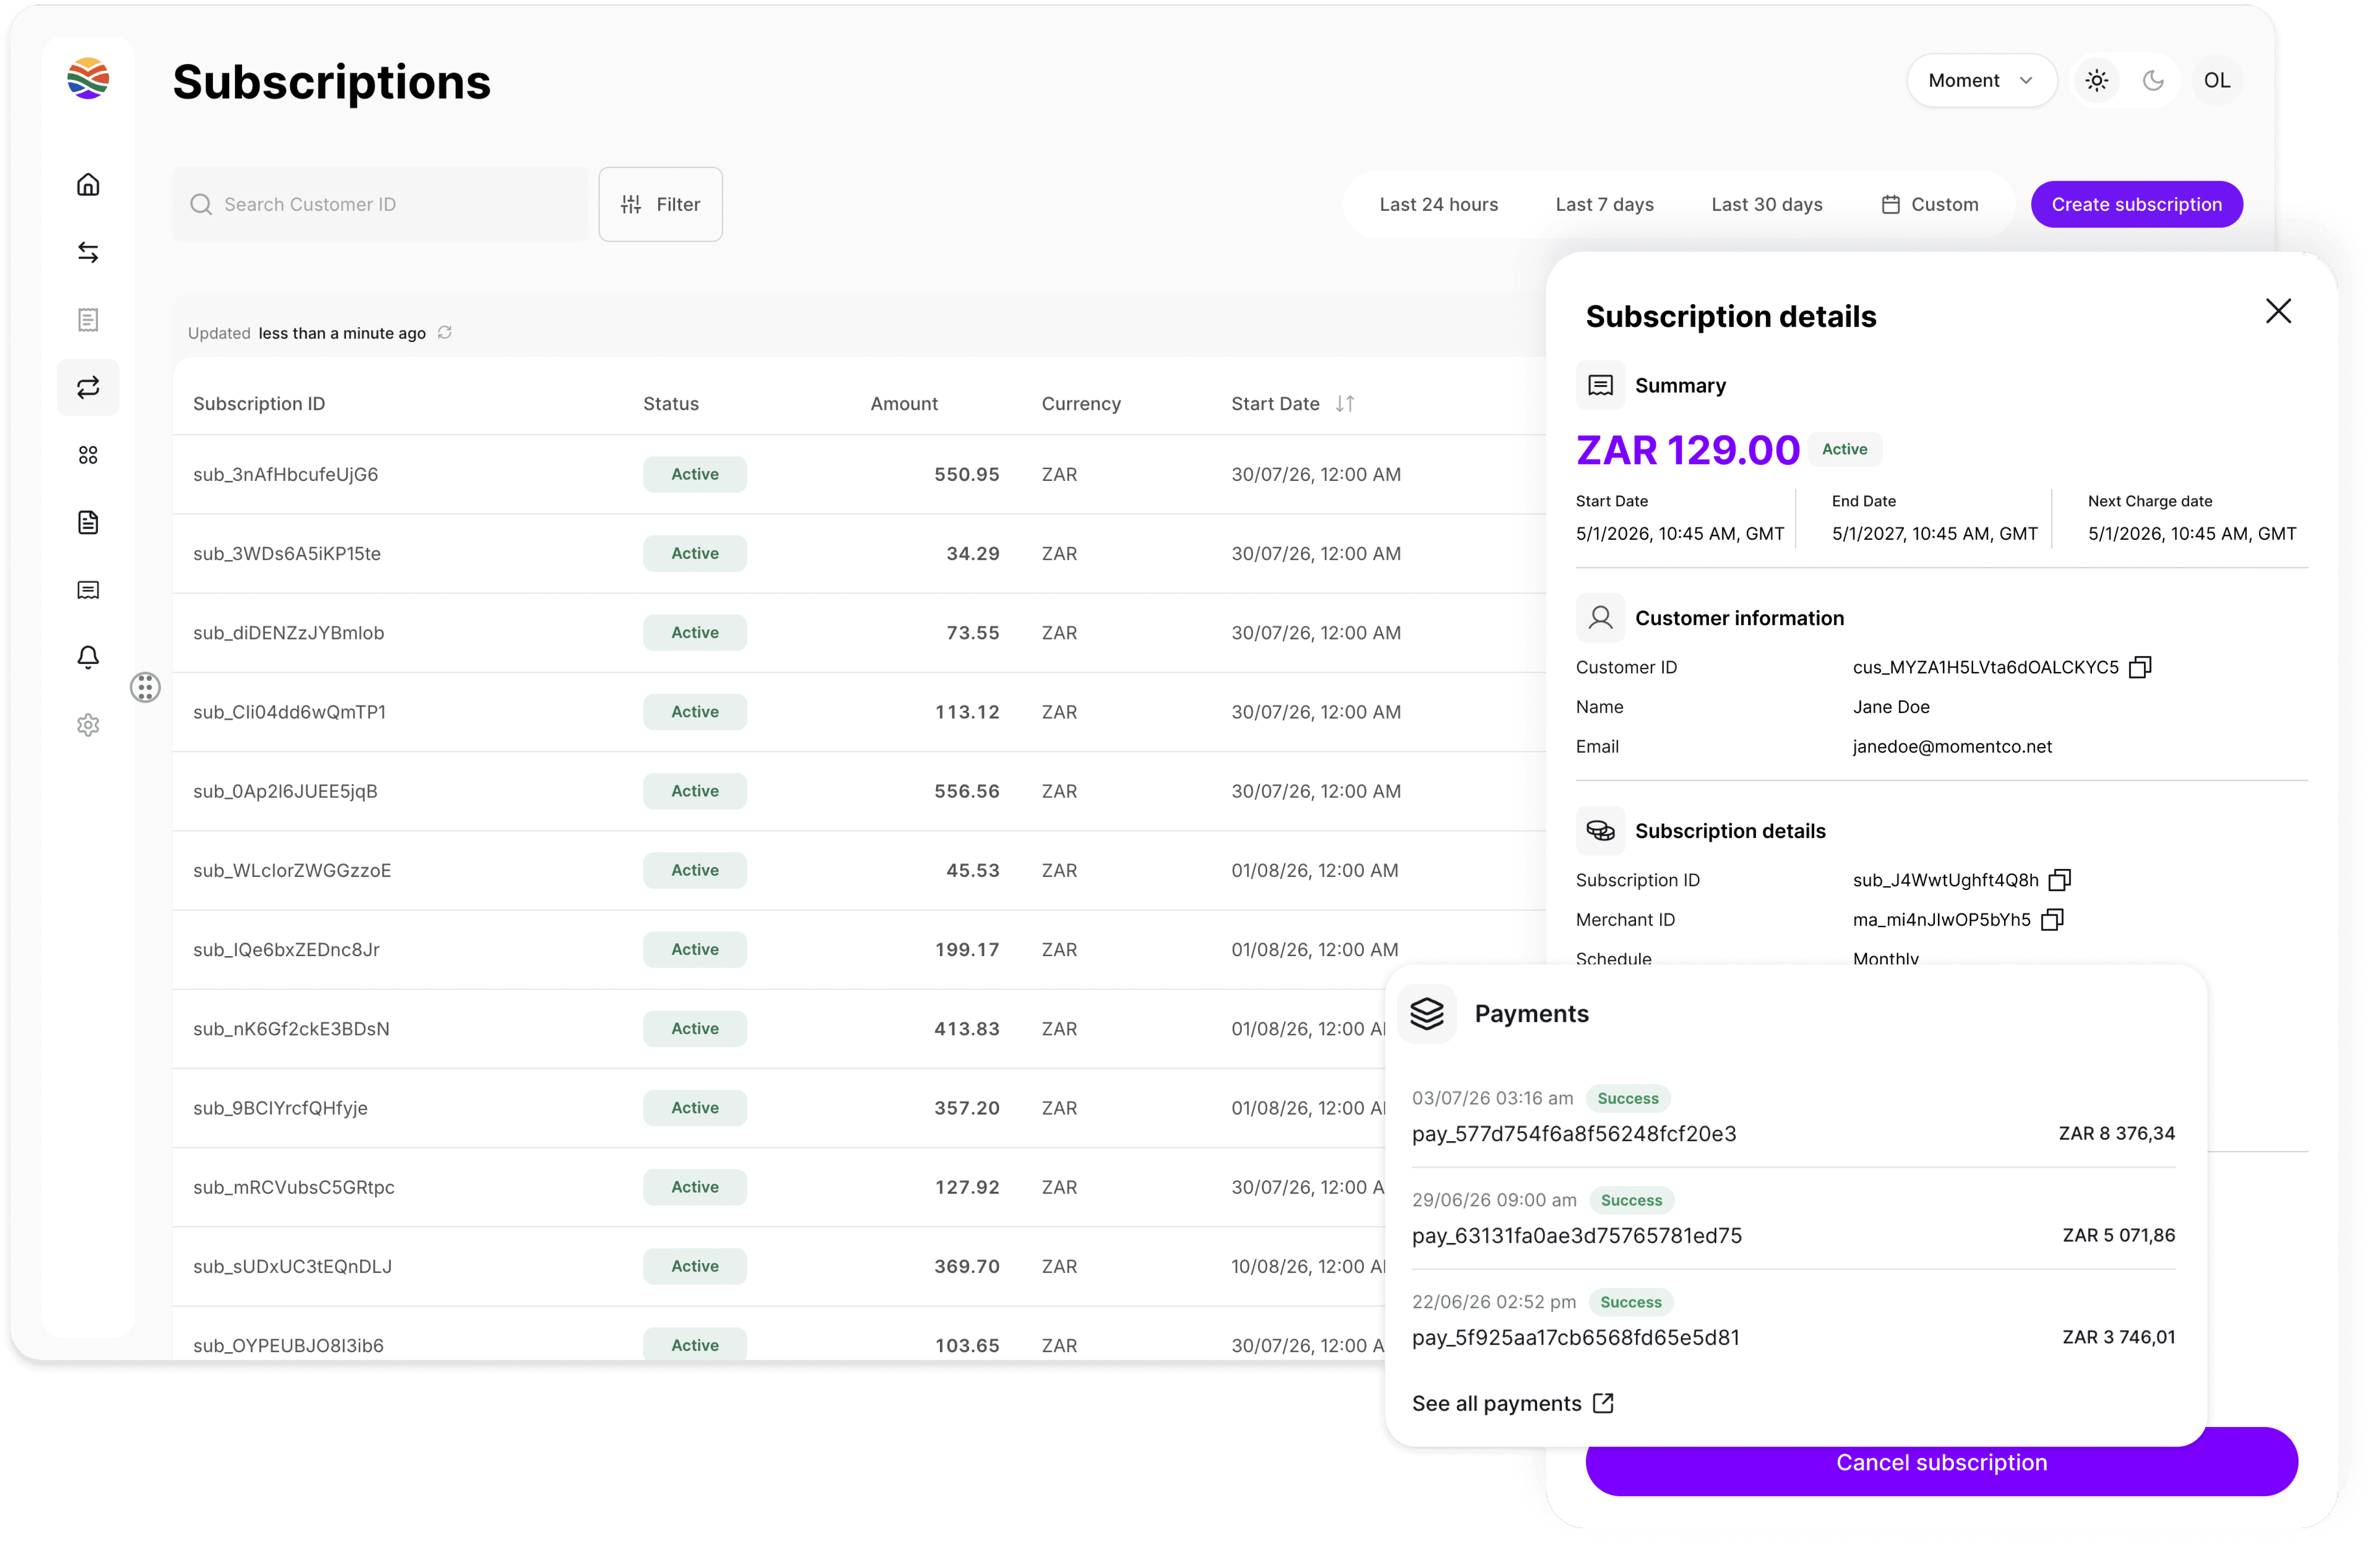Refresh the updated subscriptions list
This screenshot has height=1549, width=2380.
pos(445,332)
